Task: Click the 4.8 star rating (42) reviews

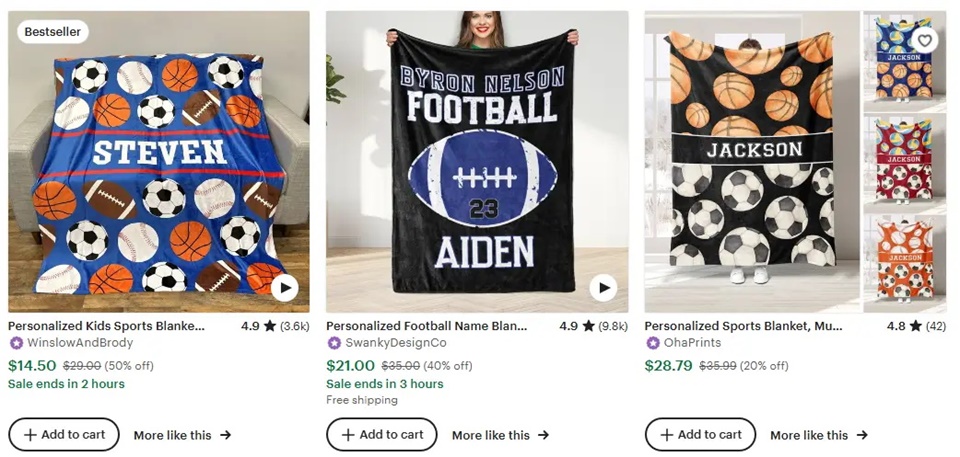Action: [x=915, y=326]
